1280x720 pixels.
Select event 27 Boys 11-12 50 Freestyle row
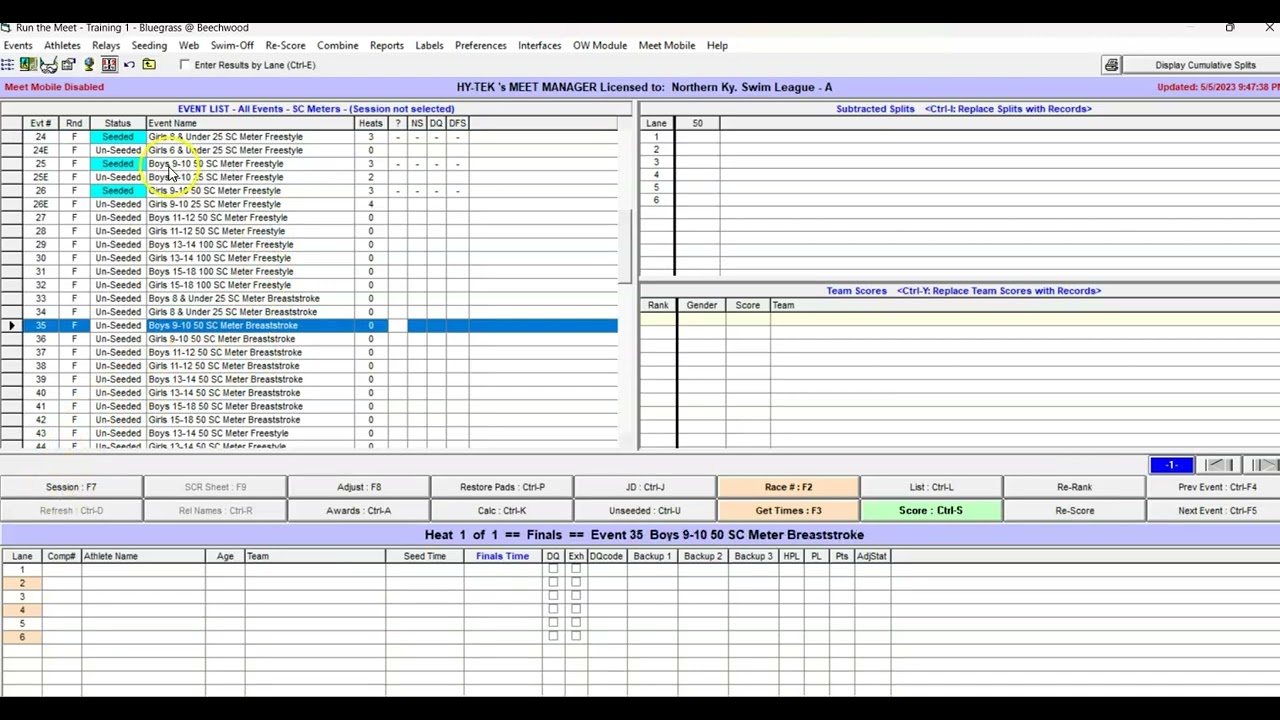(x=310, y=217)
